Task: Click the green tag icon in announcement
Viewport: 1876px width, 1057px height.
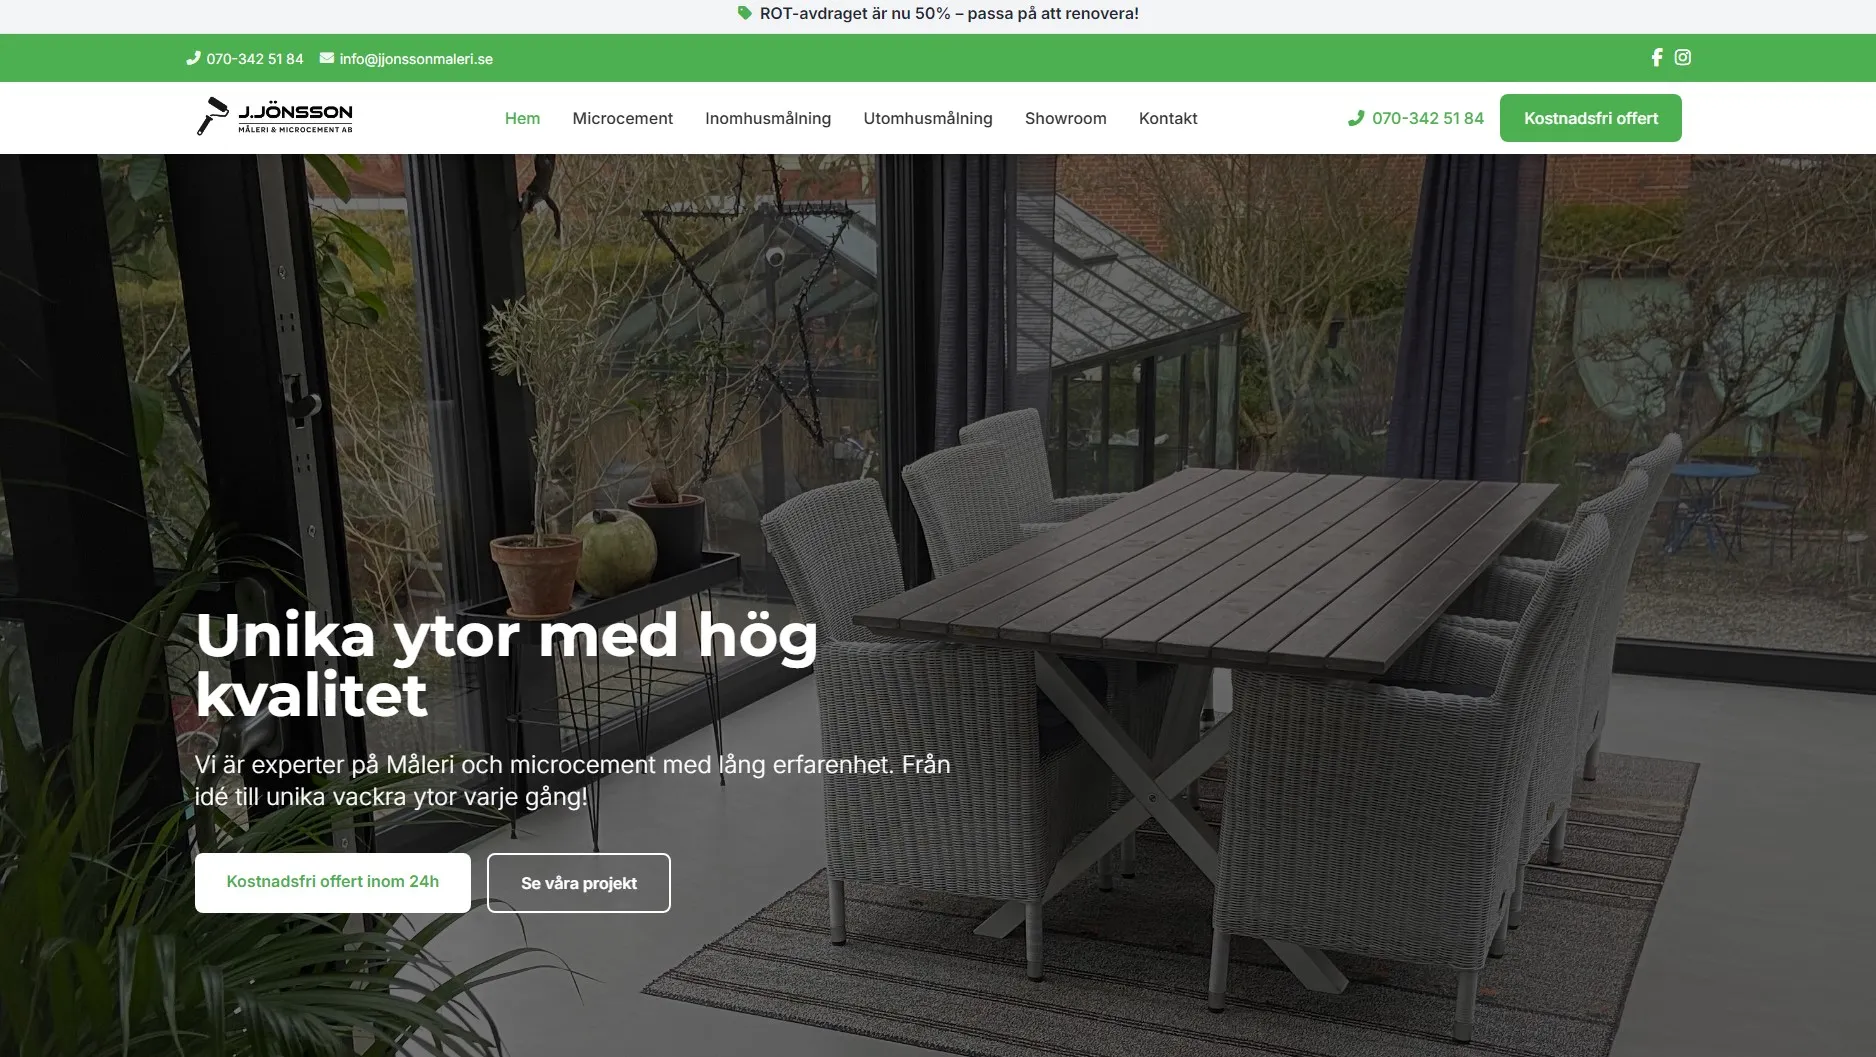Action: click(745, 14)
